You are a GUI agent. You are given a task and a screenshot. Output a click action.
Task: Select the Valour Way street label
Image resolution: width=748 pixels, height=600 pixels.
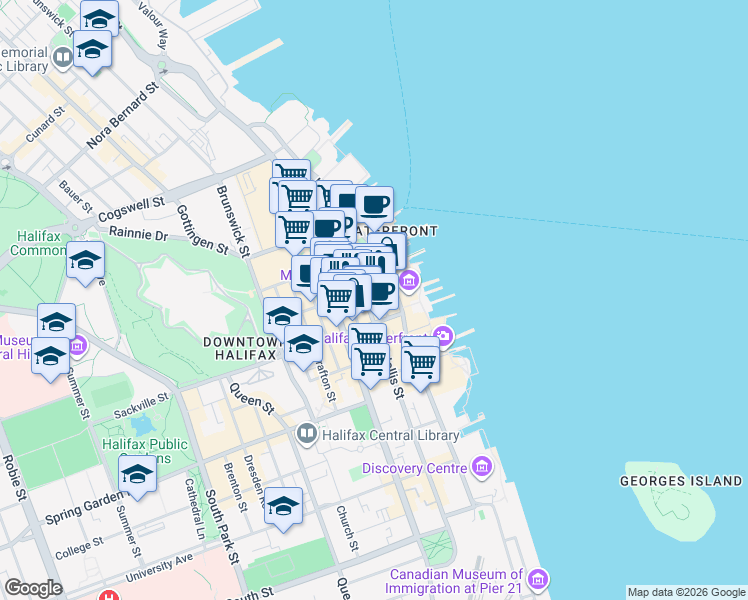click(152, 25)
